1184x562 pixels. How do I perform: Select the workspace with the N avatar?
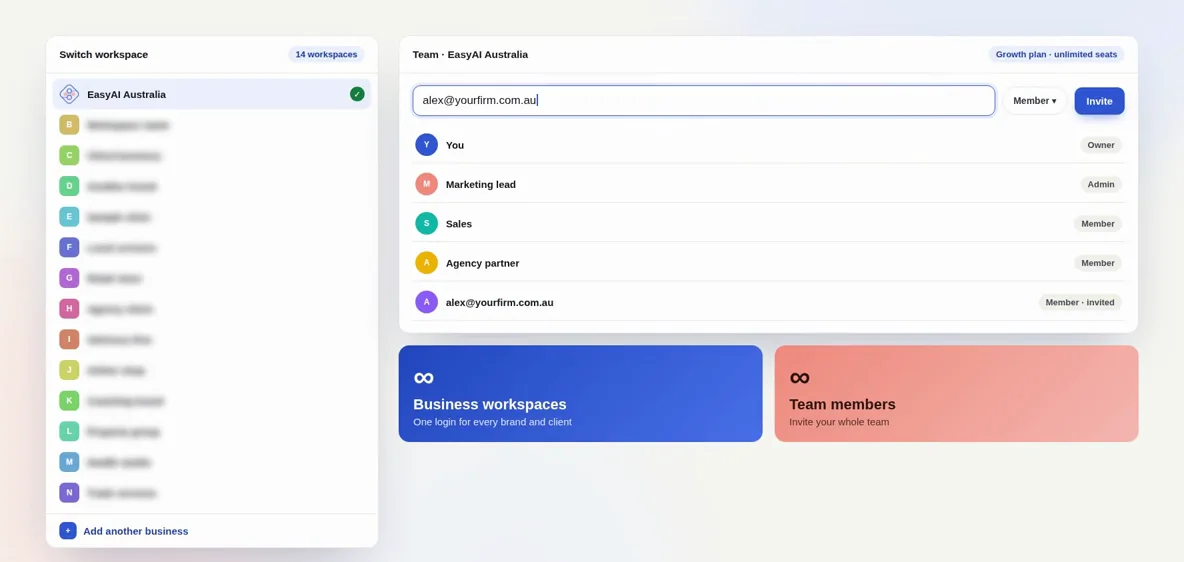tap(211, 493)
